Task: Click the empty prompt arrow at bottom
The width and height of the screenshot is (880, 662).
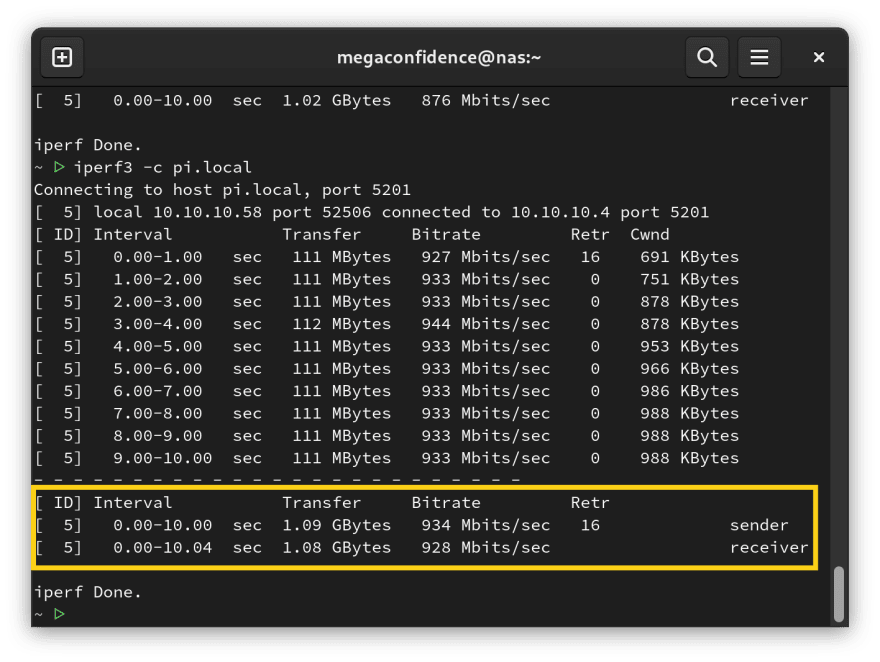Action: tap(59, 614)
